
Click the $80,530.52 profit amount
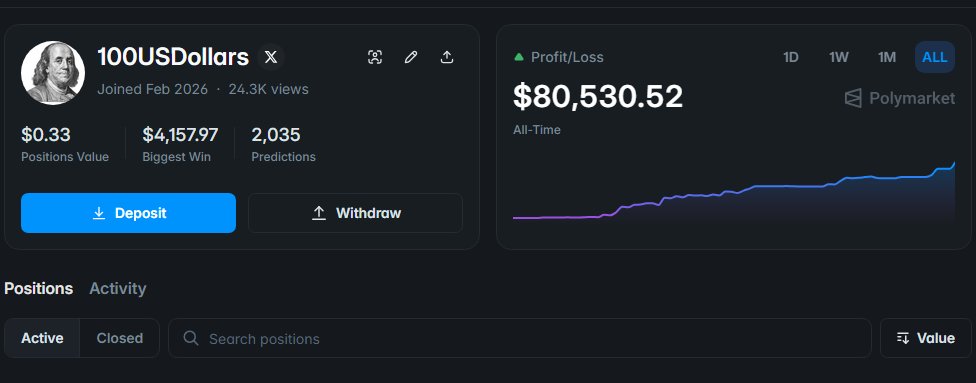(598, 97)
